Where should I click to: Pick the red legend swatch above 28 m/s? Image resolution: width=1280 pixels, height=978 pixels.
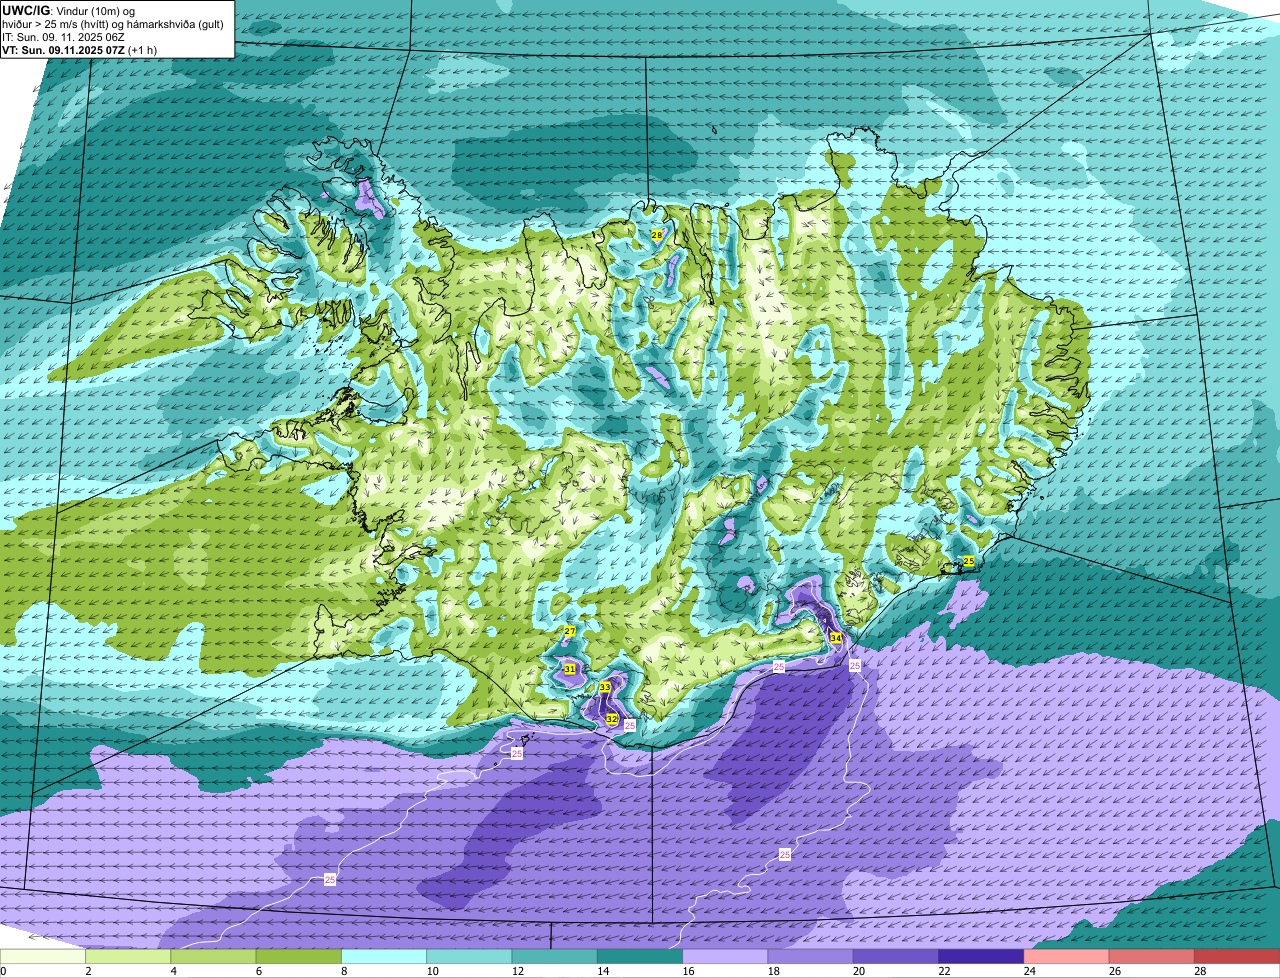click(1237, 957)
